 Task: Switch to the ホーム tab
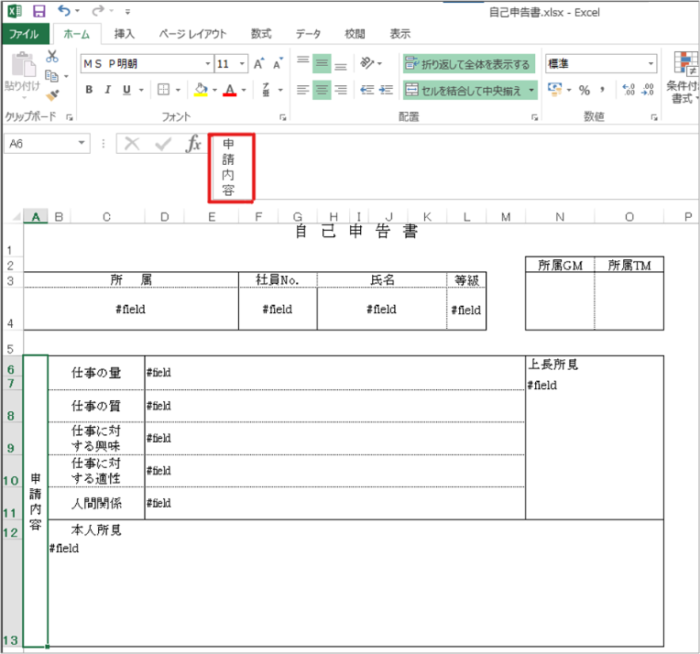pos(77,34)
